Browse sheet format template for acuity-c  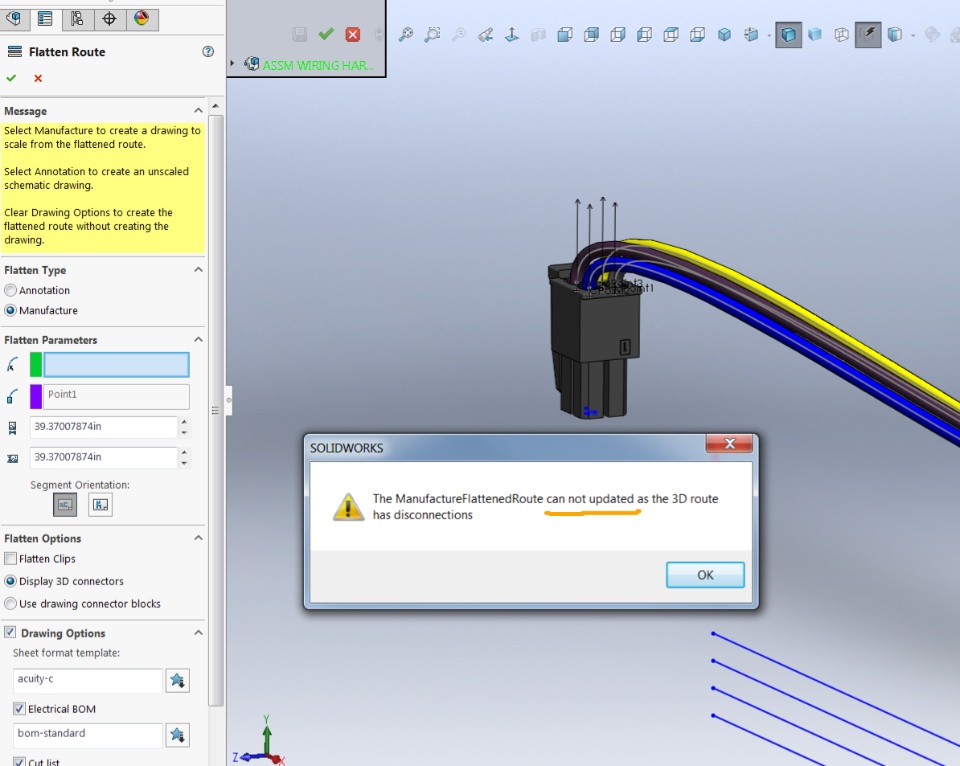pos(178,680)
